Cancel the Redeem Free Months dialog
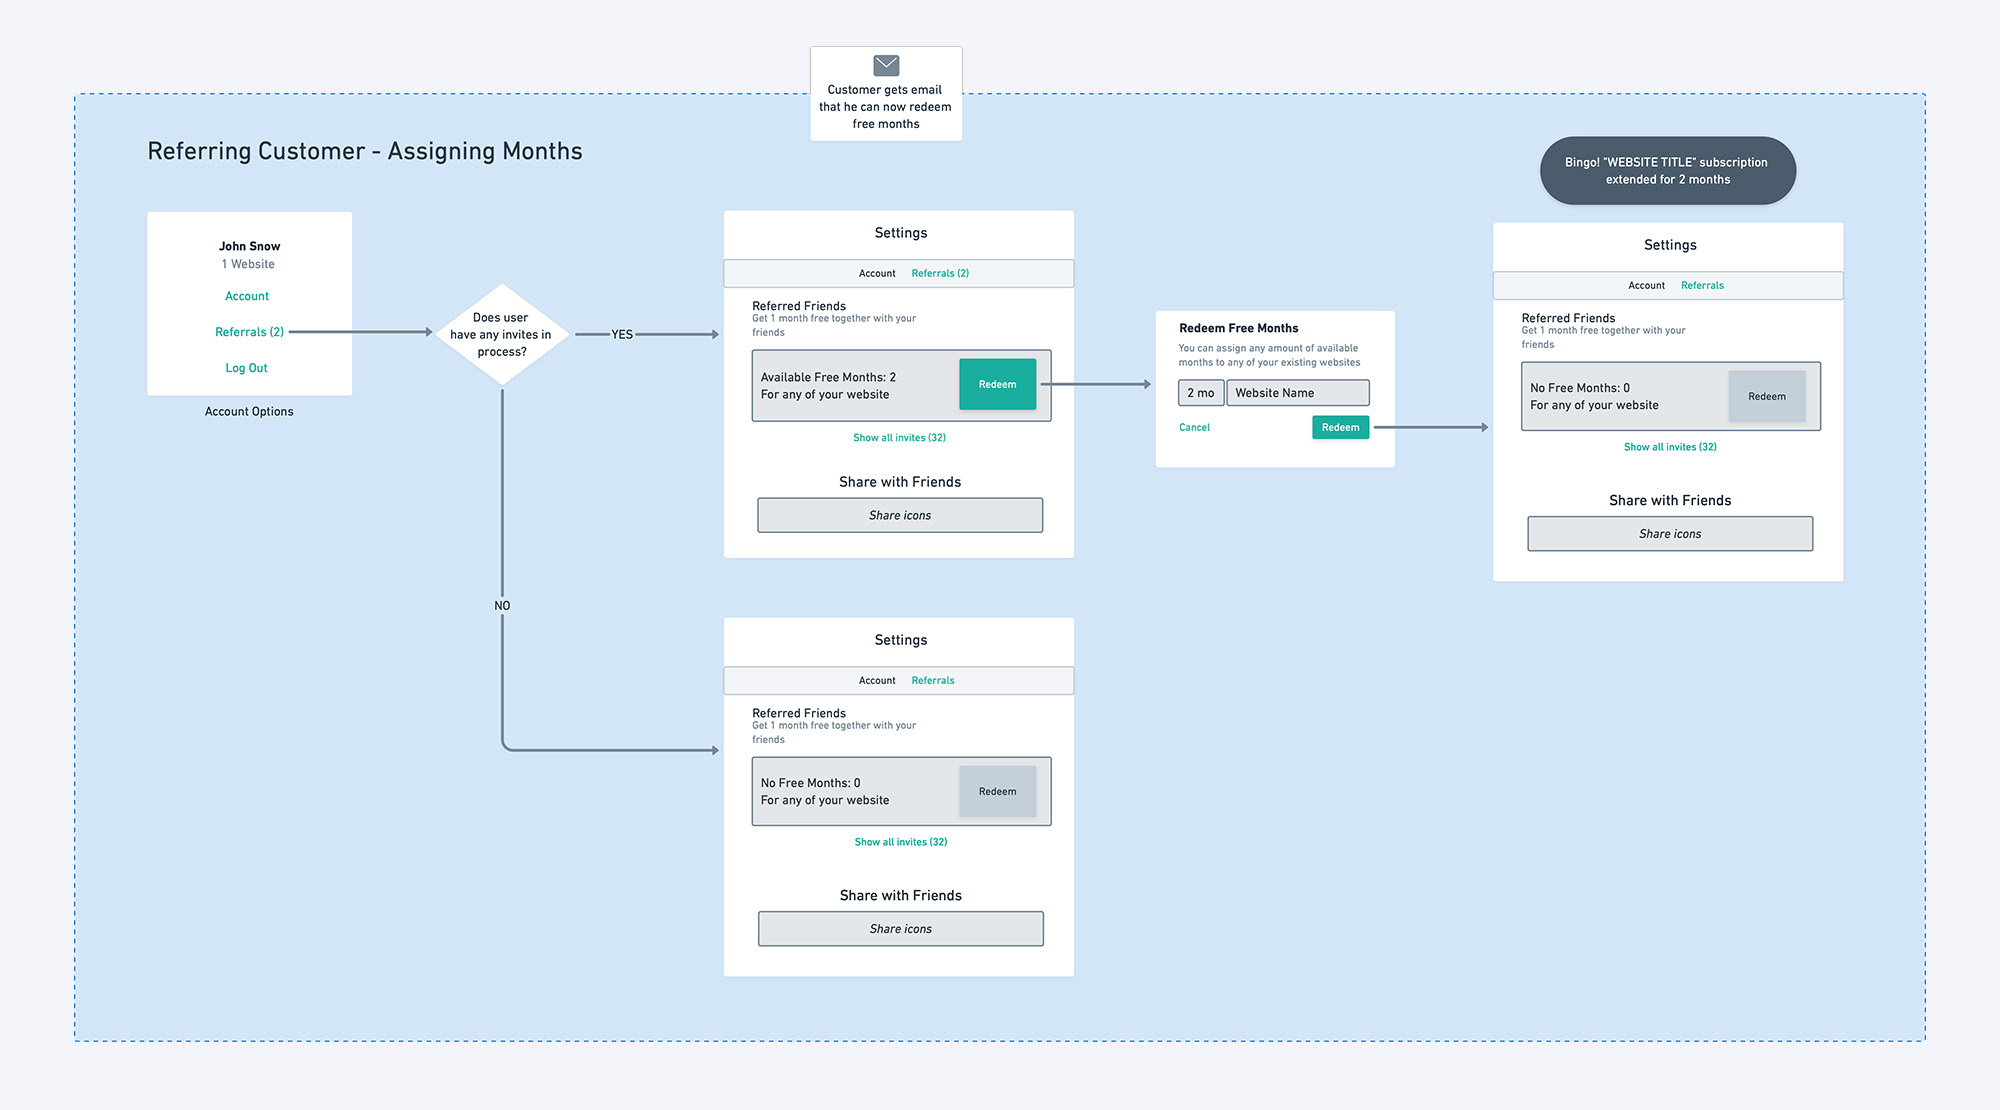Screen dimensions: 2000x1110 (1194, 427)
